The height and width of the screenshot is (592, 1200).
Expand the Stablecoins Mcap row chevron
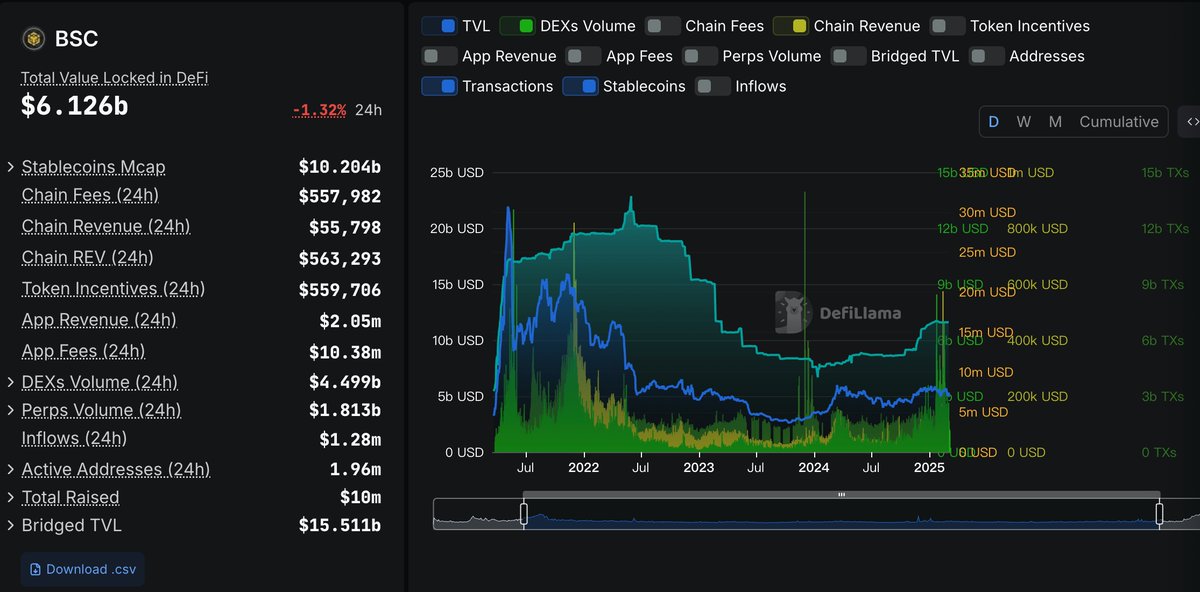click(x=11, y=167)
